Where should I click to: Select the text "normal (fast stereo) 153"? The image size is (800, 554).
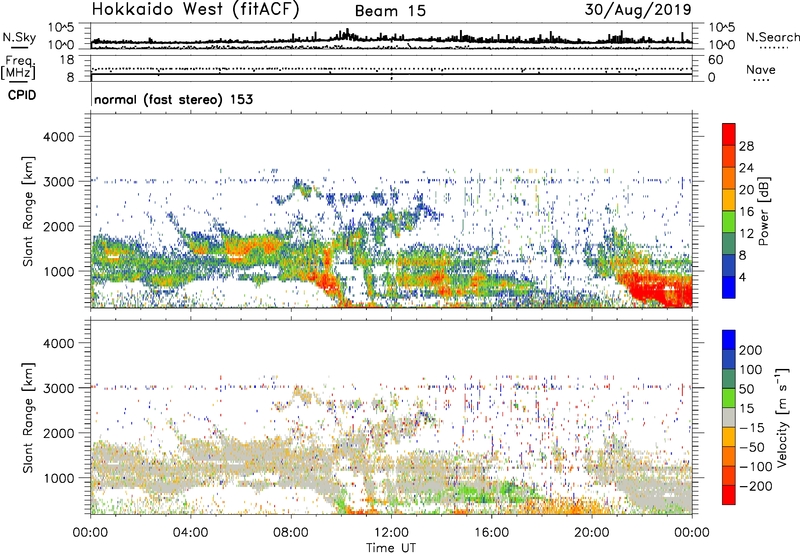[173, 100]
